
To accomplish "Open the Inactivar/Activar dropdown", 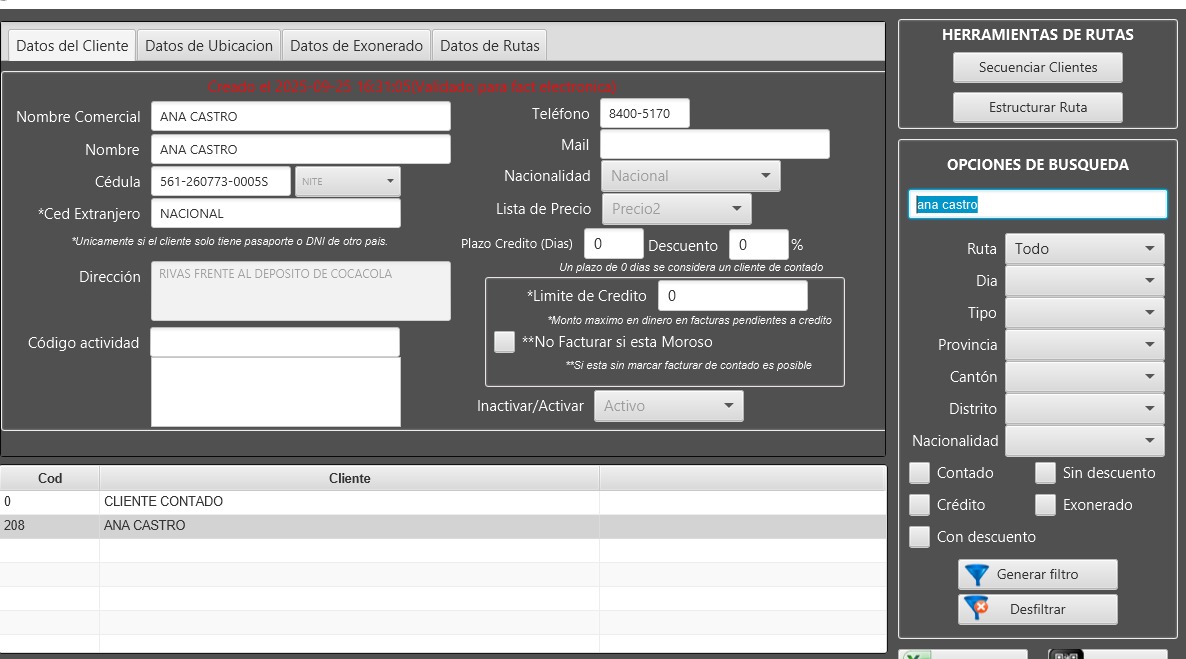I will 668,406.
